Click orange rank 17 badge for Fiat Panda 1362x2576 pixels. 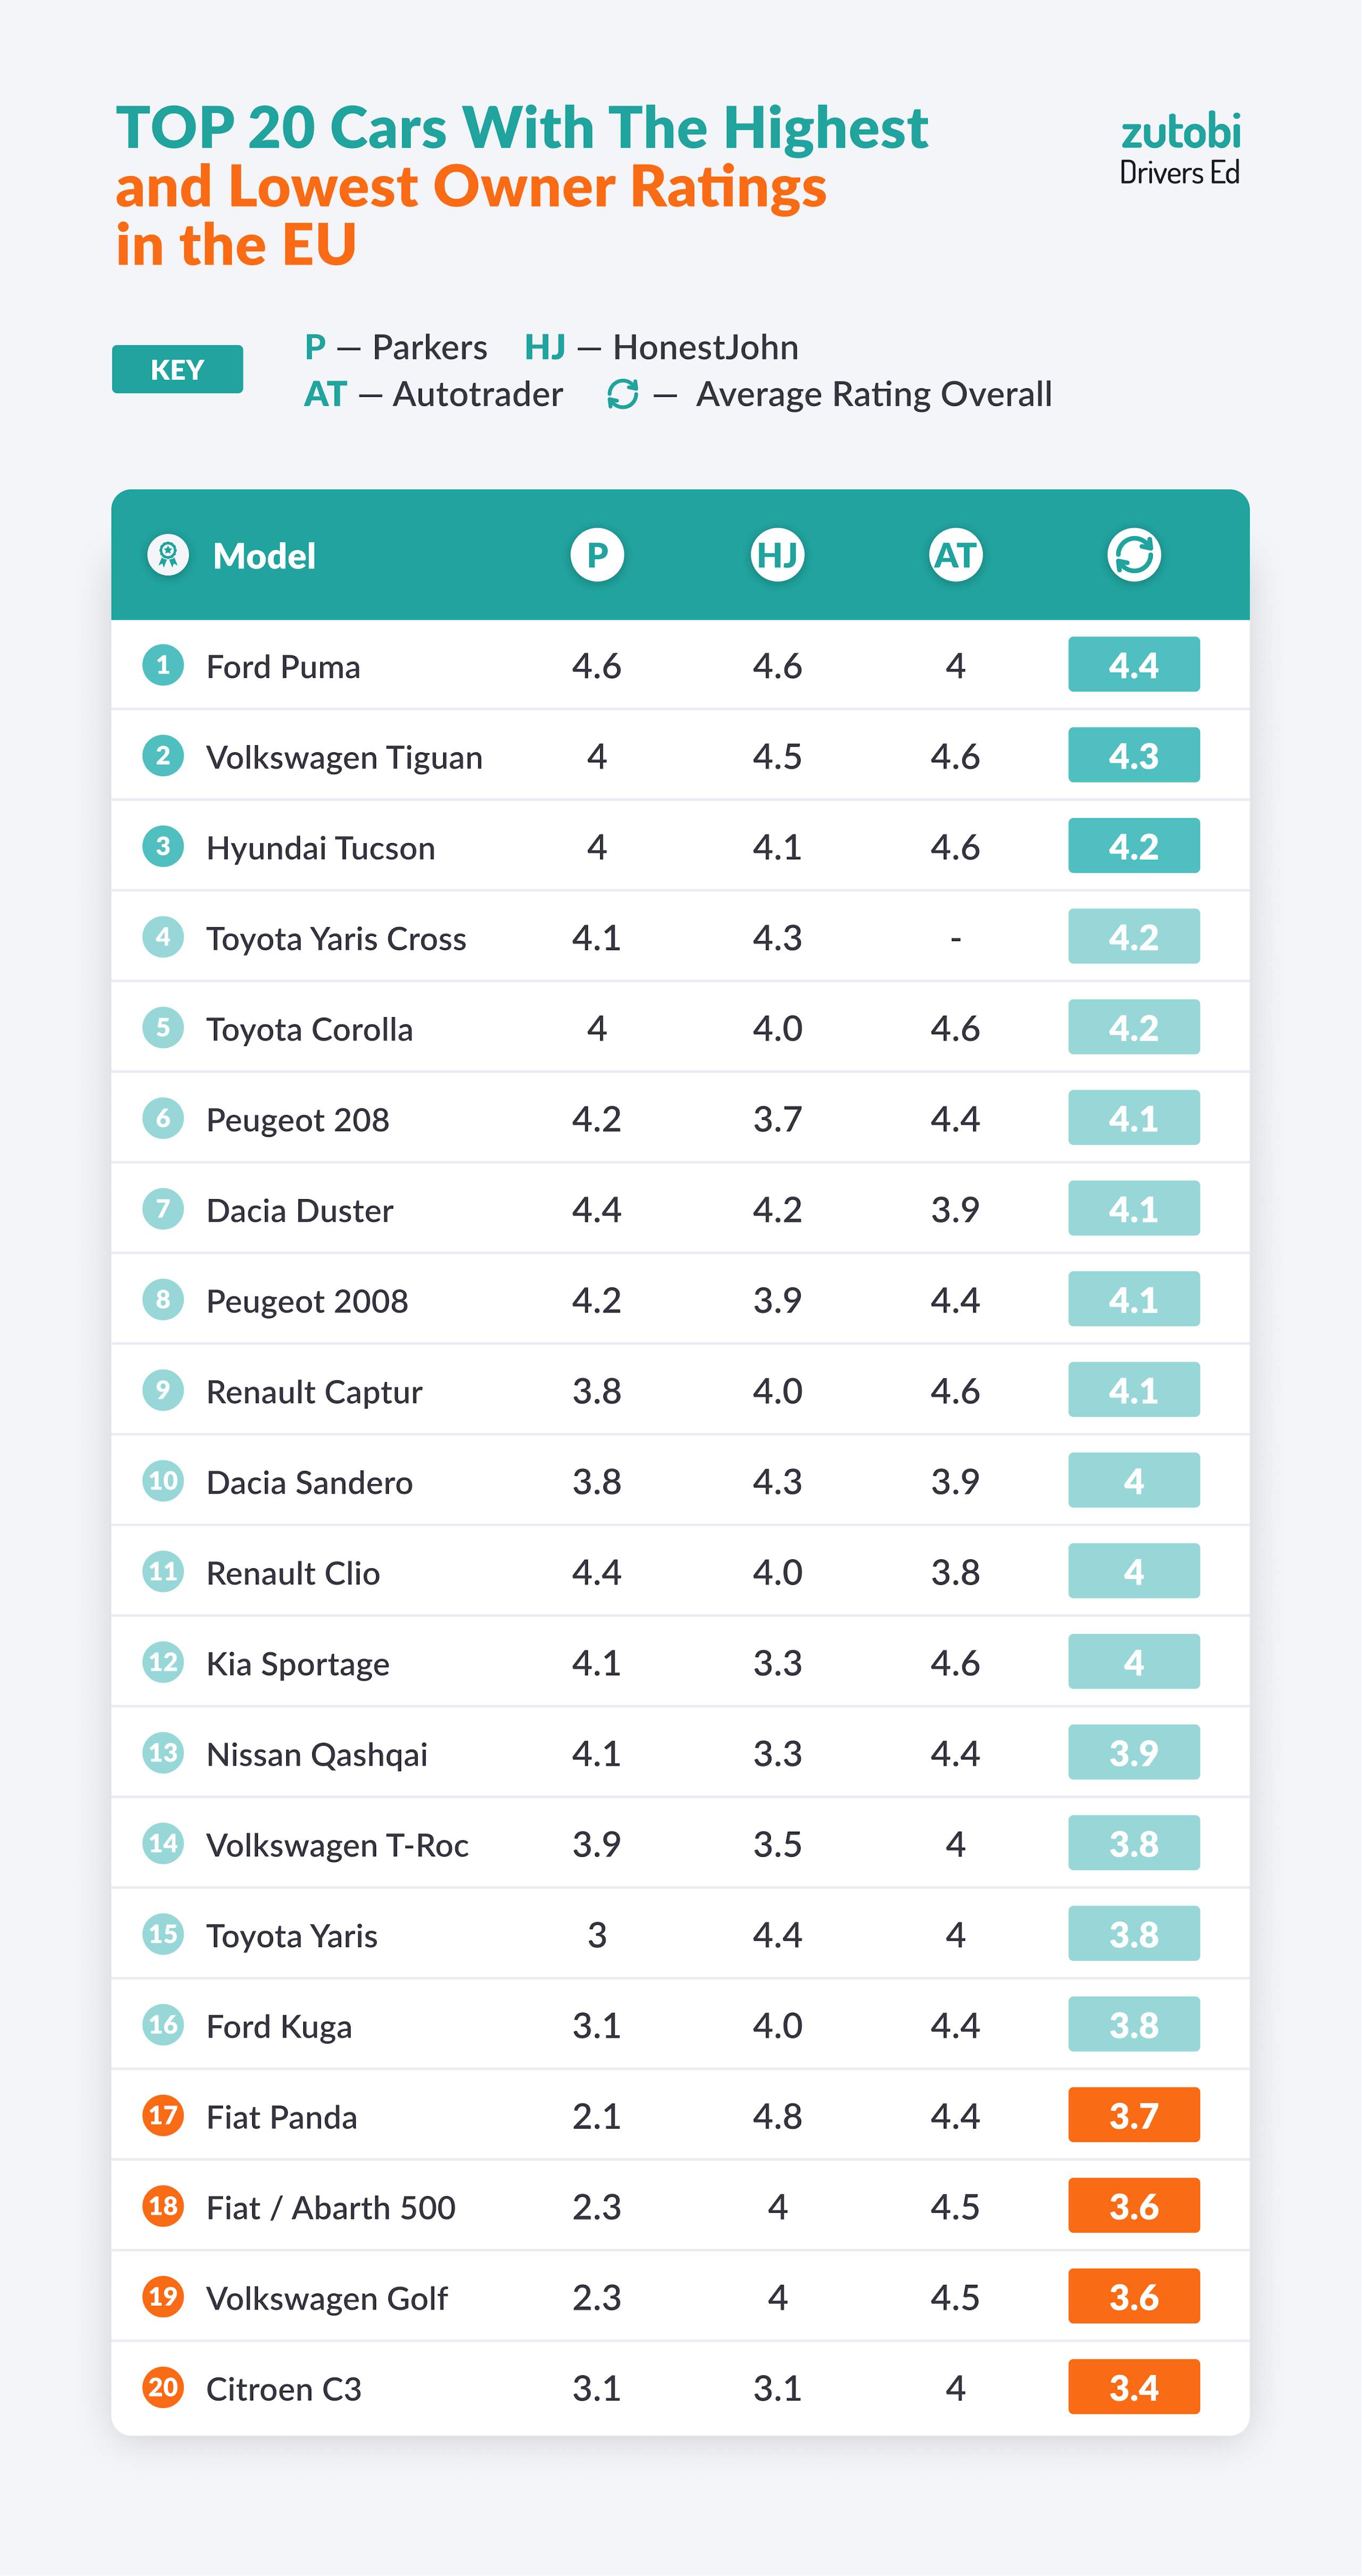tap(163, 2115)
